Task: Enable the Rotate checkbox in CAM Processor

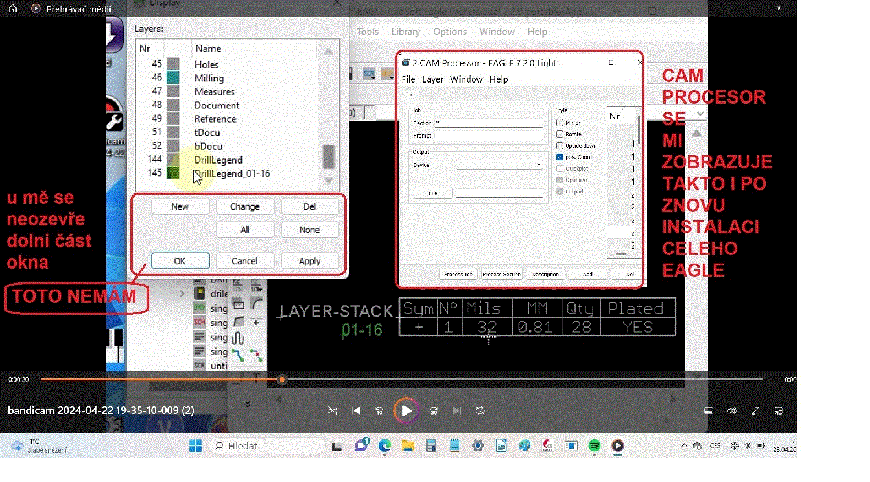Action: (558, 132)
